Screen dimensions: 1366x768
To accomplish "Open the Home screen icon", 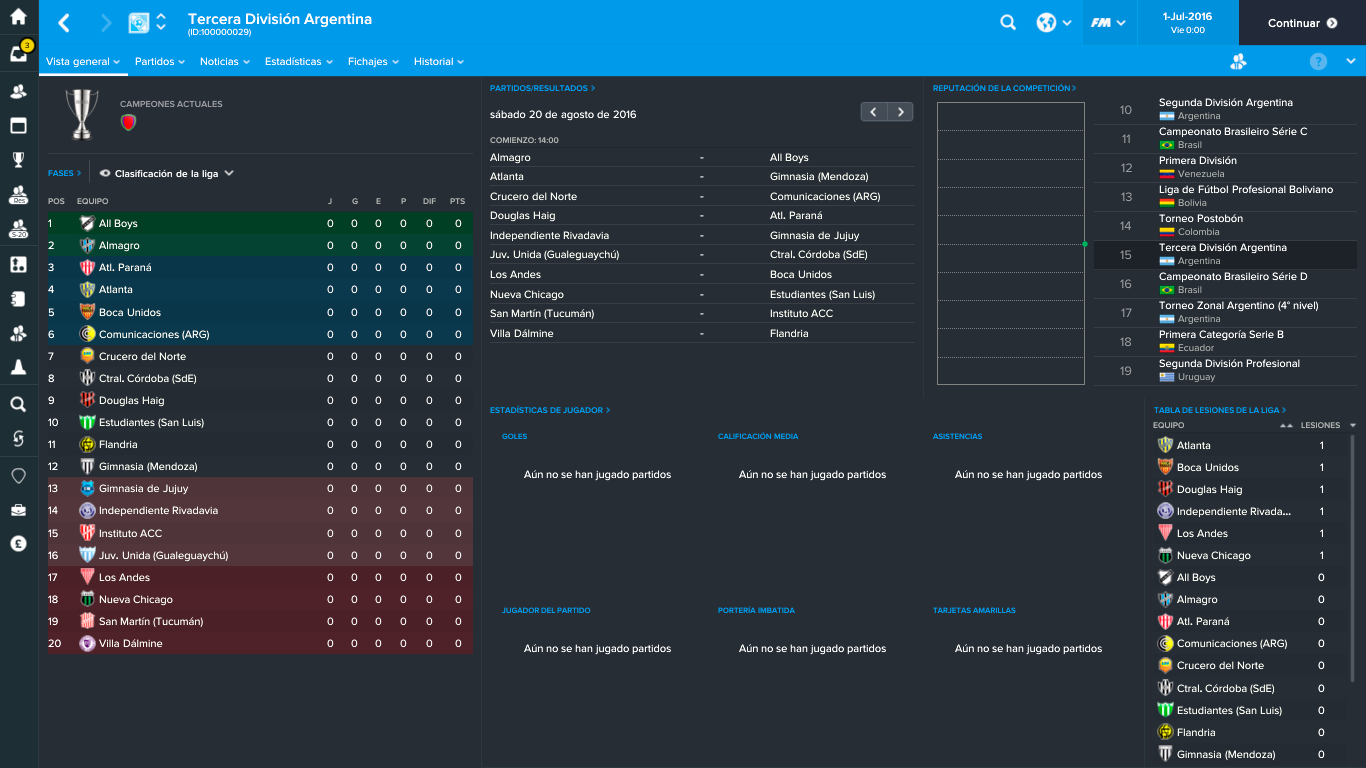I will click(x=18, y=17).
